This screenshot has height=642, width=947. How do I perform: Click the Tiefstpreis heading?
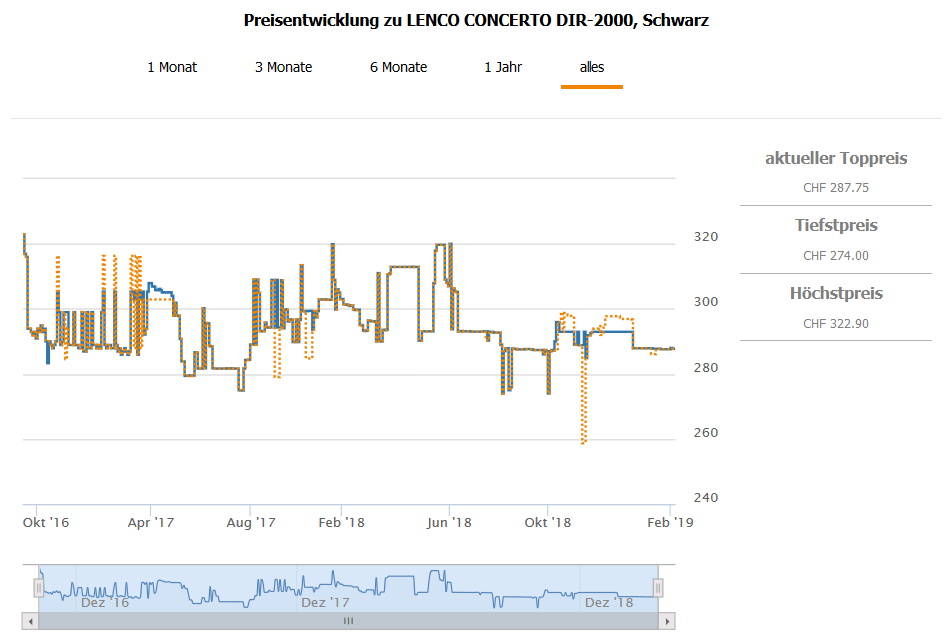[x=836, y=226]
